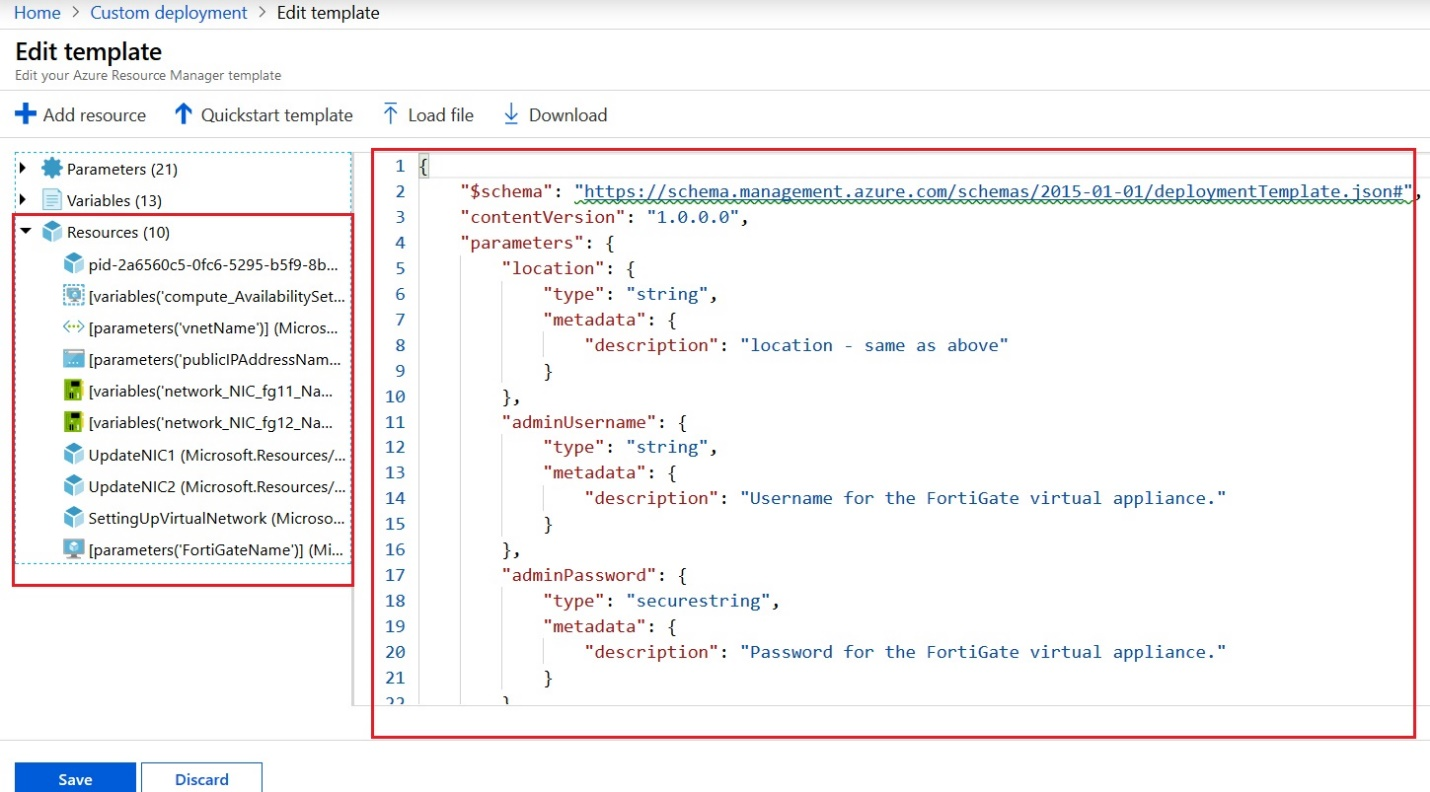Discard template changes
The image size is (1430, 792).
click(x=201, y=779)
